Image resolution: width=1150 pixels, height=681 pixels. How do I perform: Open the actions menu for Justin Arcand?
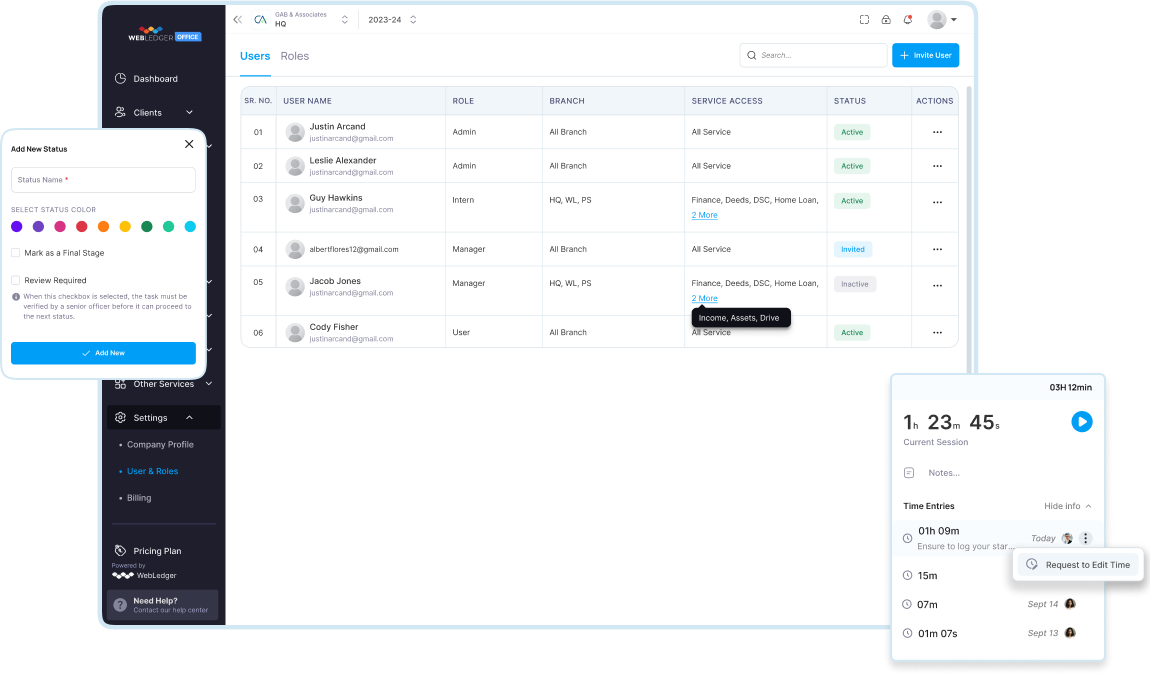(936, 131)
